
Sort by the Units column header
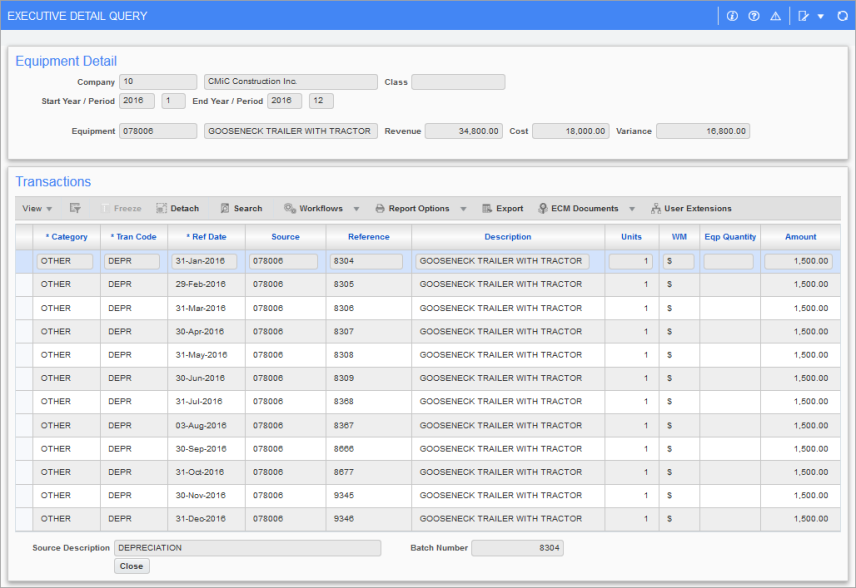[x=632, y=237]
